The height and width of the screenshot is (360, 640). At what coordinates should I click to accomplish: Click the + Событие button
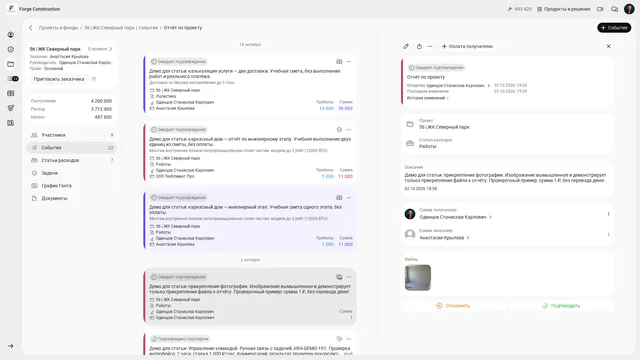(614, 28)
